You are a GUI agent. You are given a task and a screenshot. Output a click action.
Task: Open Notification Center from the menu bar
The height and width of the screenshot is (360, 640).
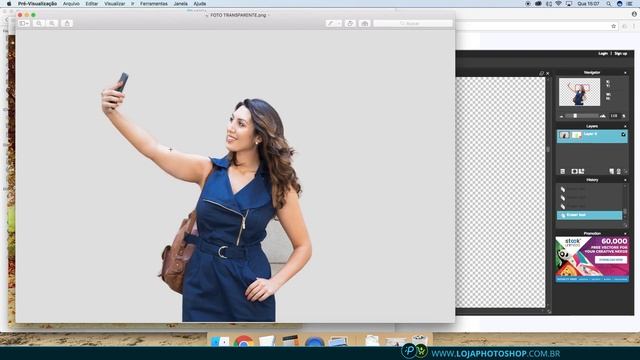629,4
